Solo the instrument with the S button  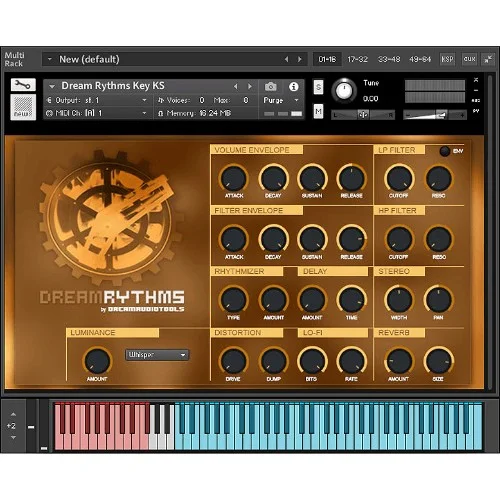tap(318, 88)
